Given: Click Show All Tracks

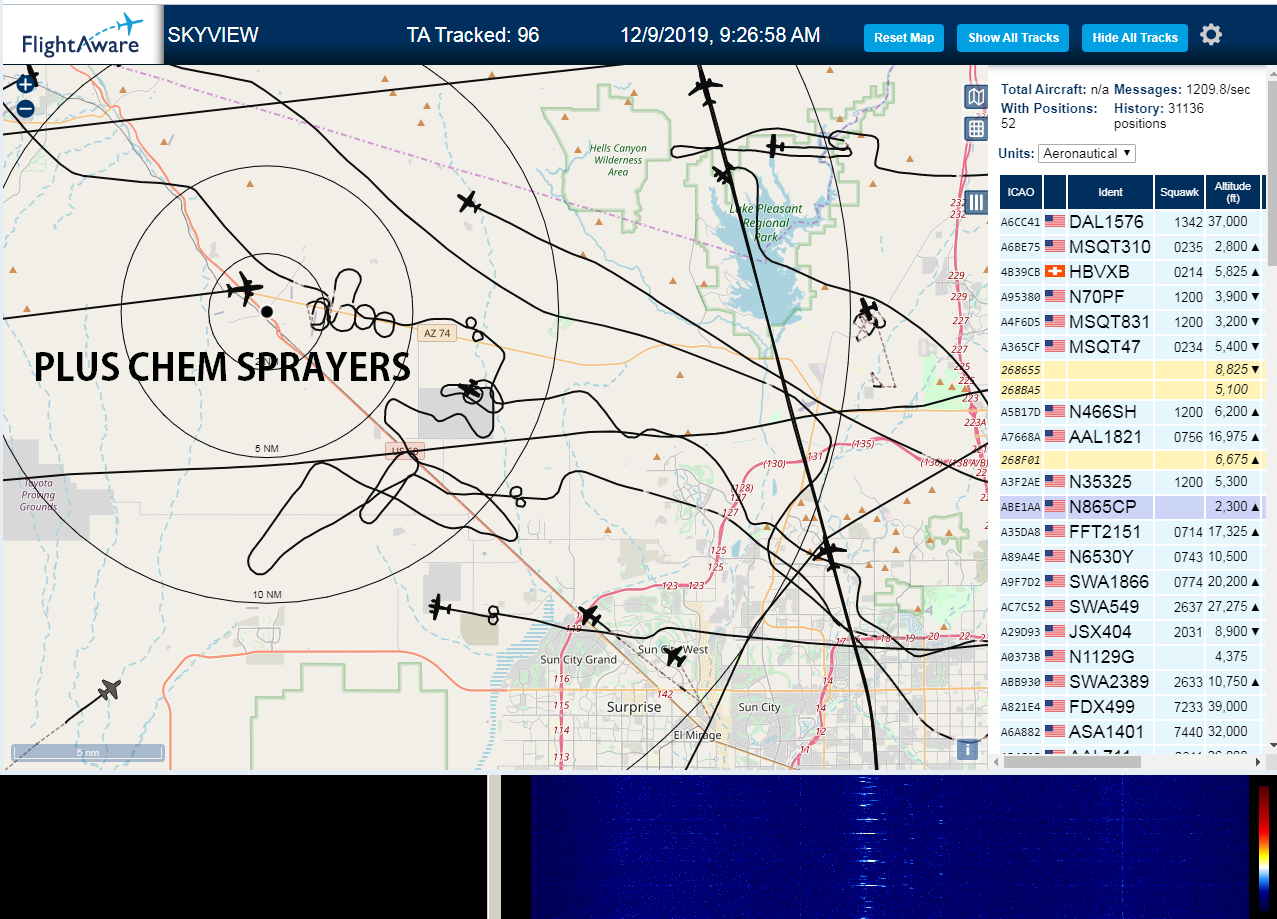Looking at the screenshot, I should [x=1013, y=38].
